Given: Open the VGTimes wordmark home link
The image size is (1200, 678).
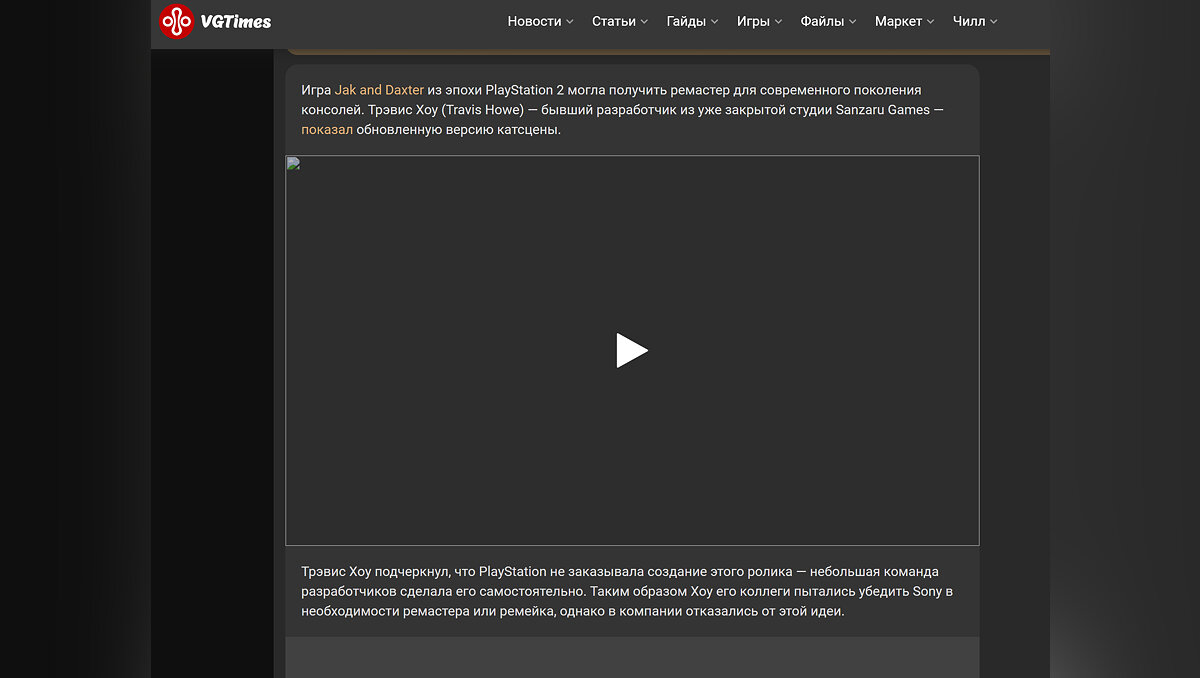Looking at the screenshot, I should pos(235,21).
